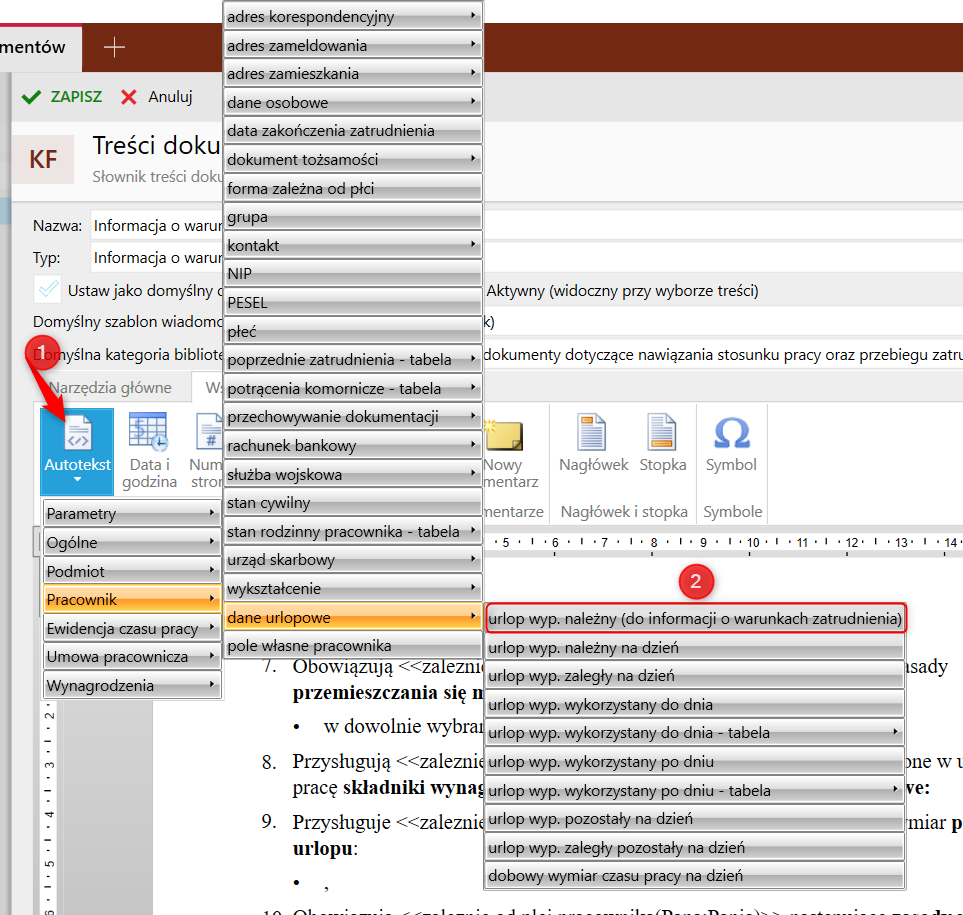The image size is (963, 915).
Task: Click into the Nazwa input field
Action: coord(527,225)
